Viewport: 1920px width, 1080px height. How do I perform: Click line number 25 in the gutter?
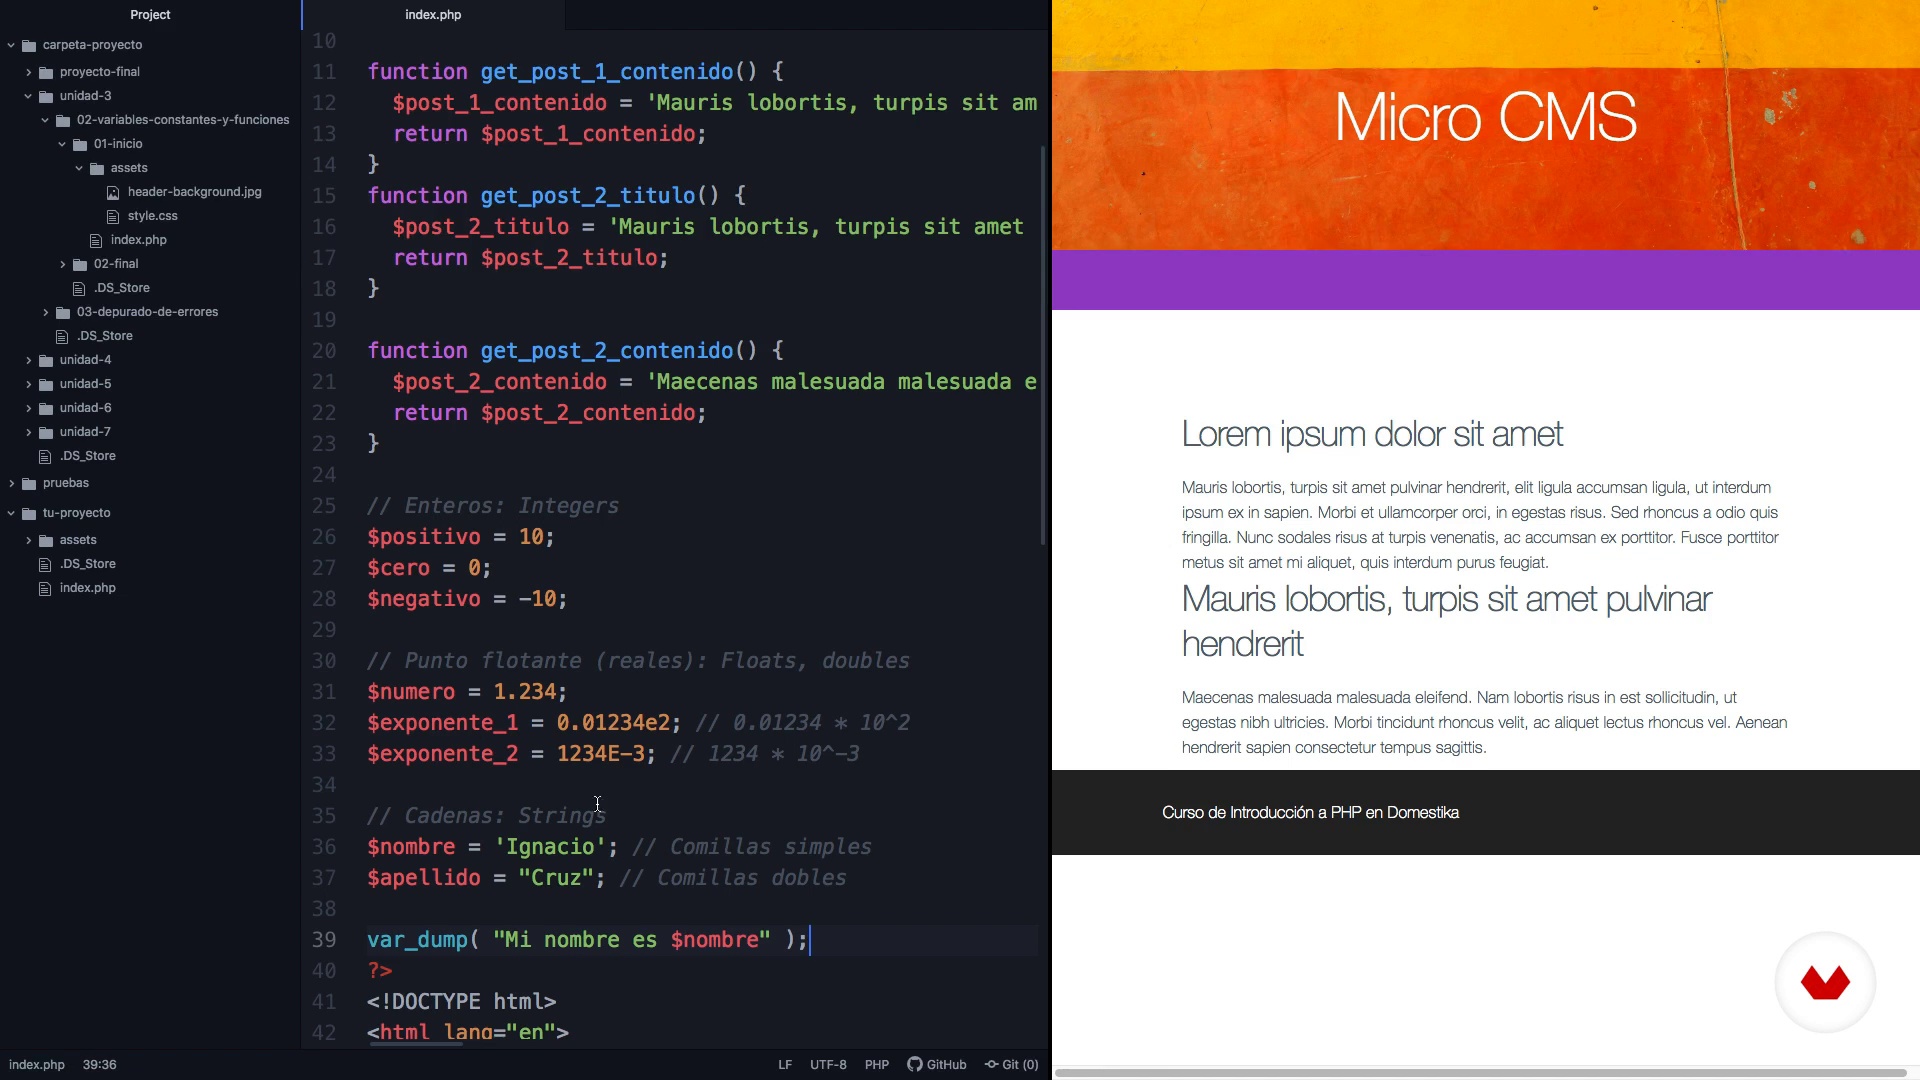(324, 505)
